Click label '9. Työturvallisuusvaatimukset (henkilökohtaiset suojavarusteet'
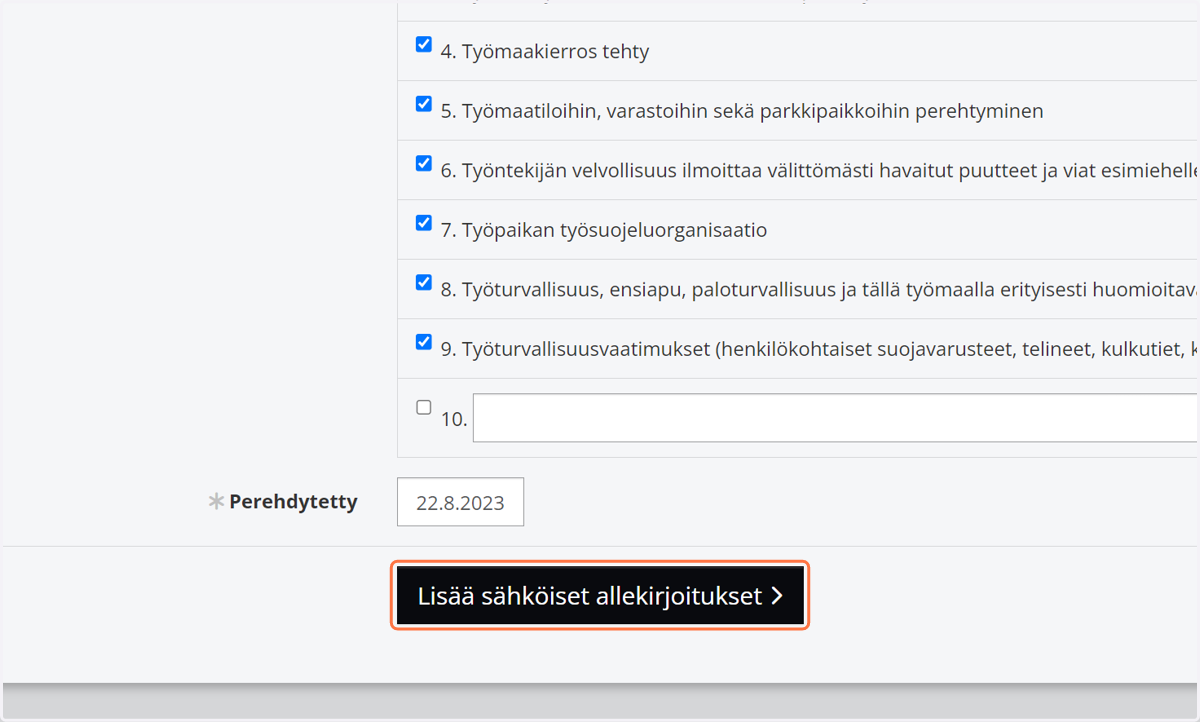 point(820,349)
